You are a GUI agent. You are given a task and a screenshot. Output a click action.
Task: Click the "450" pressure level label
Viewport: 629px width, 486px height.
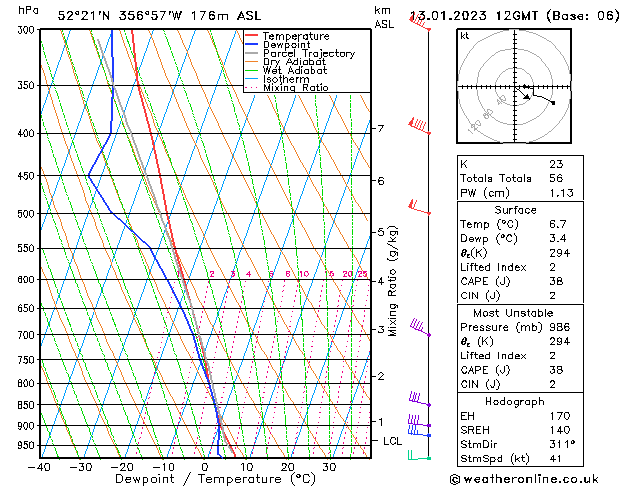coord(28,176)
